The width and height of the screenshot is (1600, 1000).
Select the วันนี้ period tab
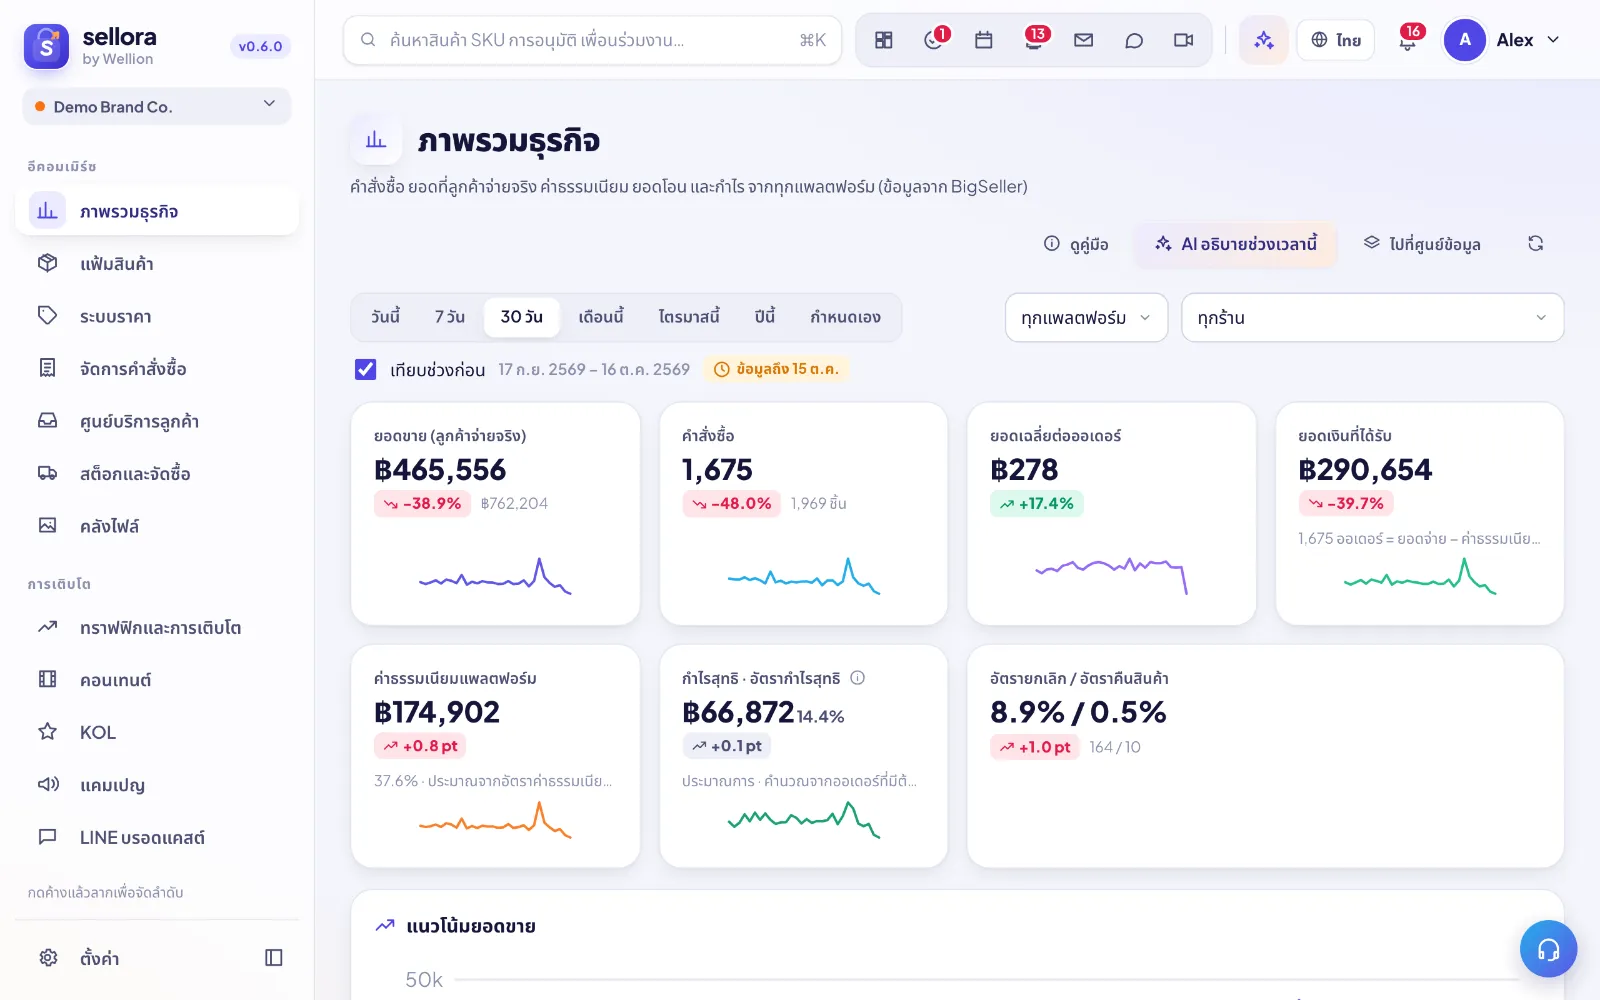coord(385,317)
